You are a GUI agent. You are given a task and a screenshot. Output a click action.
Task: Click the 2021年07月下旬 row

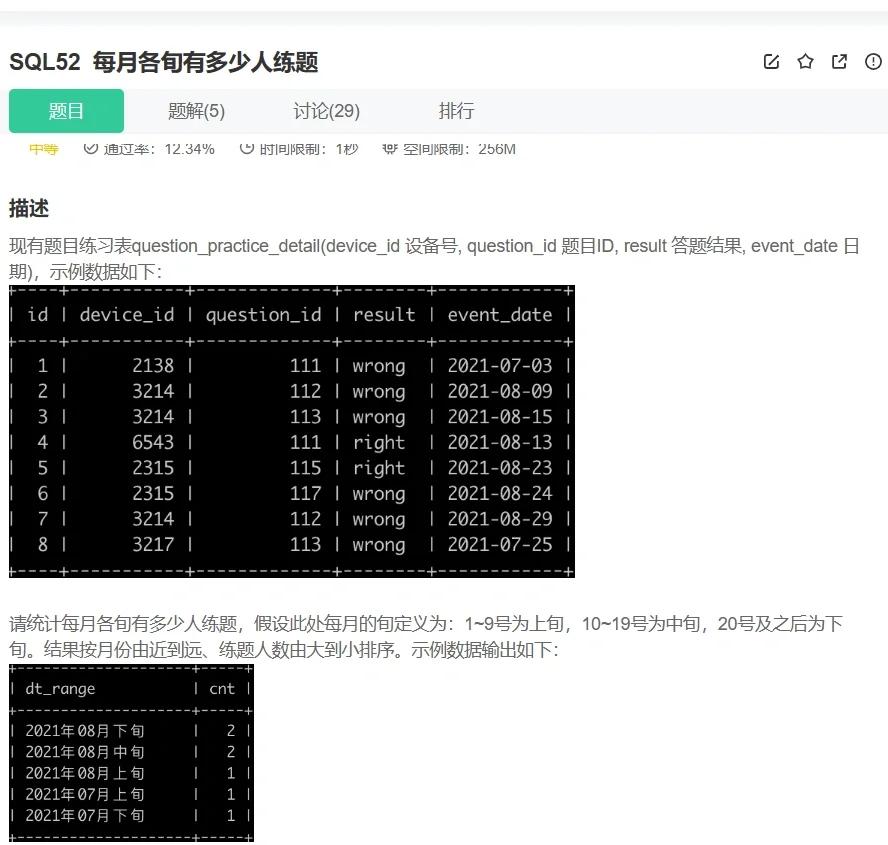(x=131, y=816)
